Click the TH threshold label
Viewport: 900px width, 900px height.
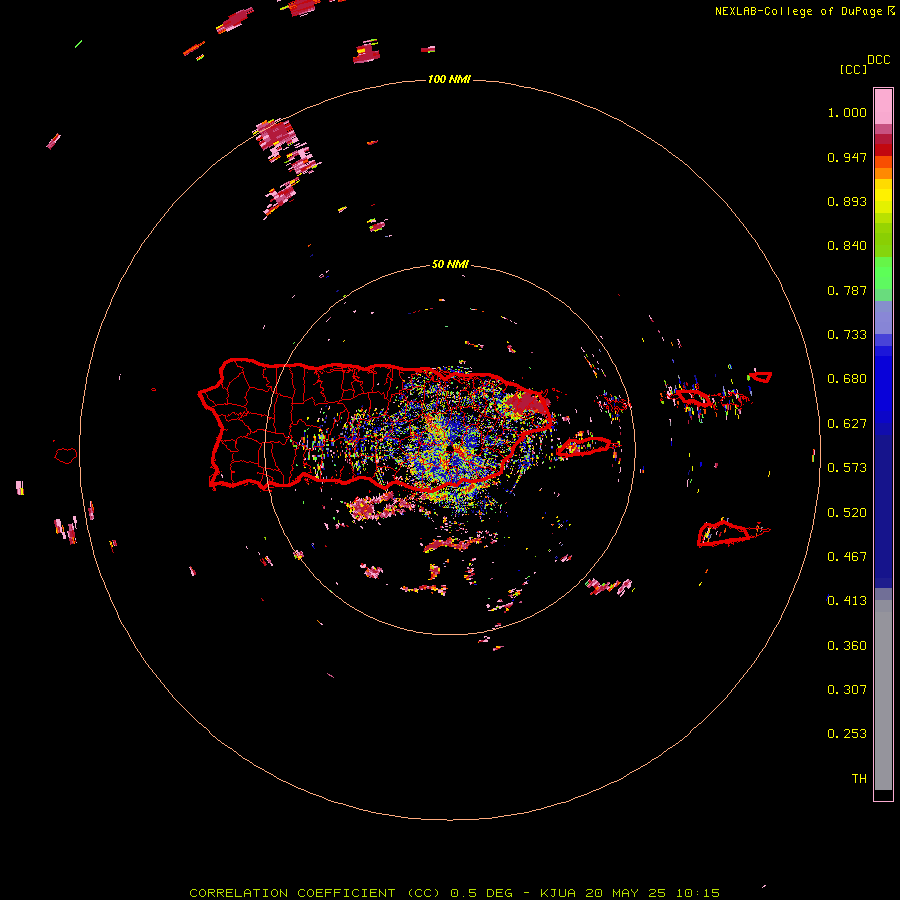coord(859,779)
